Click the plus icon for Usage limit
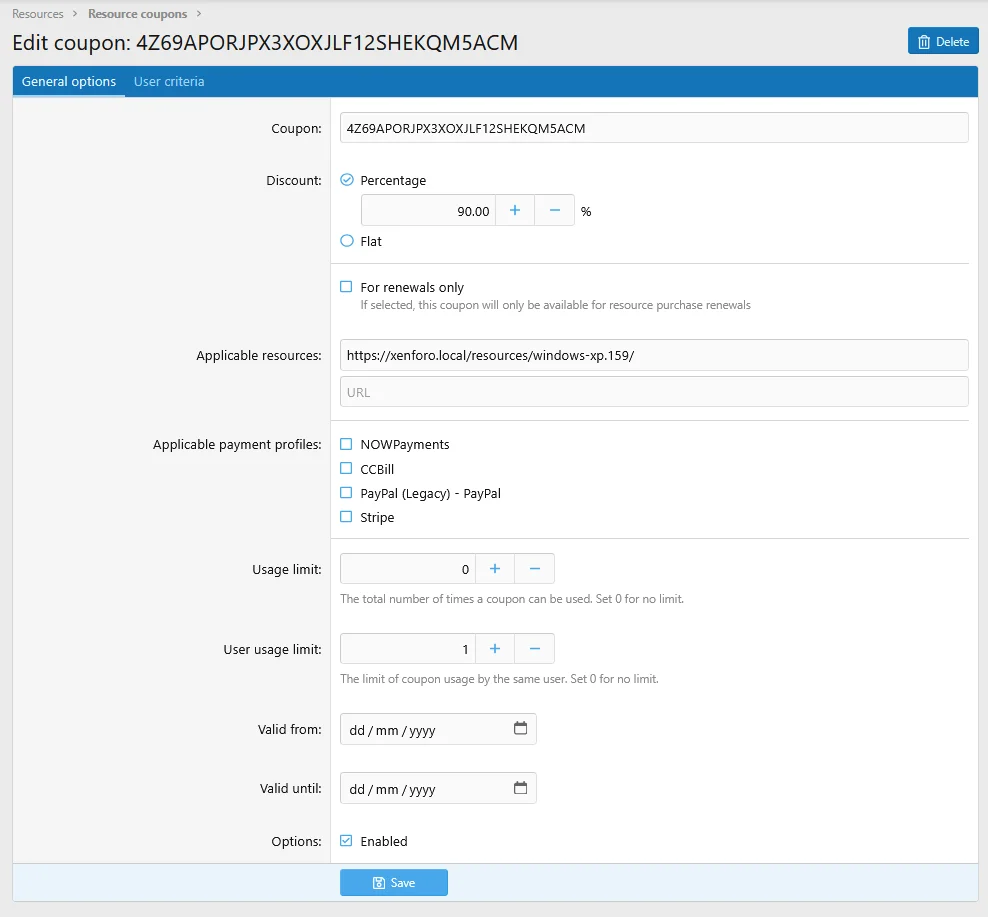Image resolution: width=988 pixels, height=917 pixels. (494, 569)
